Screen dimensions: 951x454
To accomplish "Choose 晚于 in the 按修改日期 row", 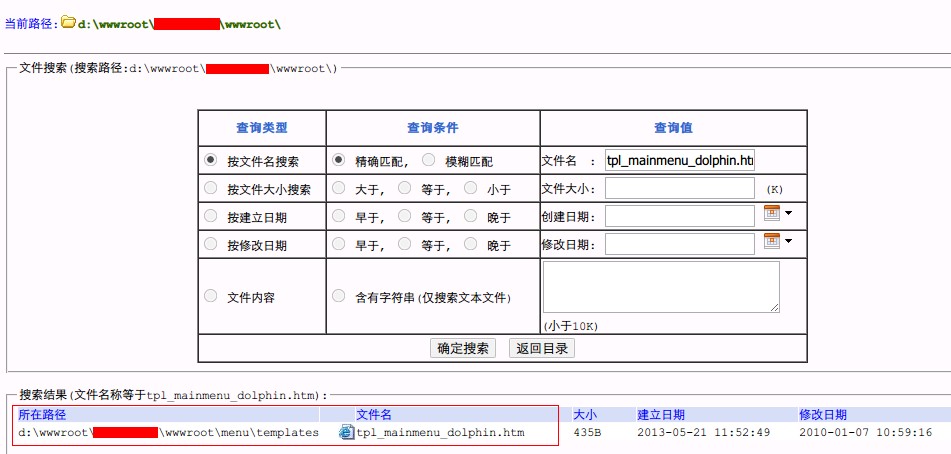I will pos(470,244).
